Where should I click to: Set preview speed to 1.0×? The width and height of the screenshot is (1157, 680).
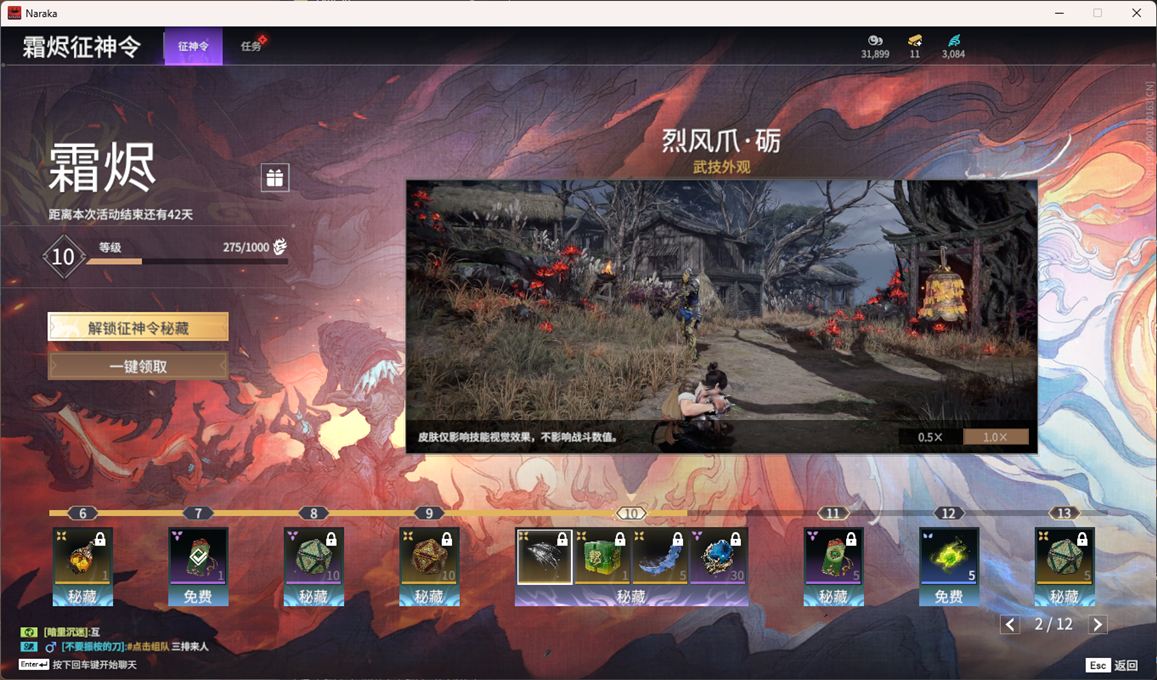[x=995, y=437]
